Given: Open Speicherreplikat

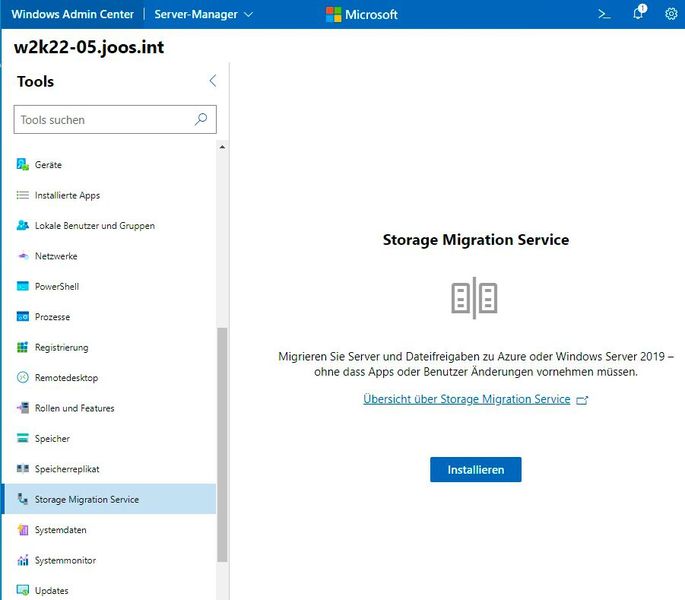Looking at the screenshot, I should click(x=109, y=468).
